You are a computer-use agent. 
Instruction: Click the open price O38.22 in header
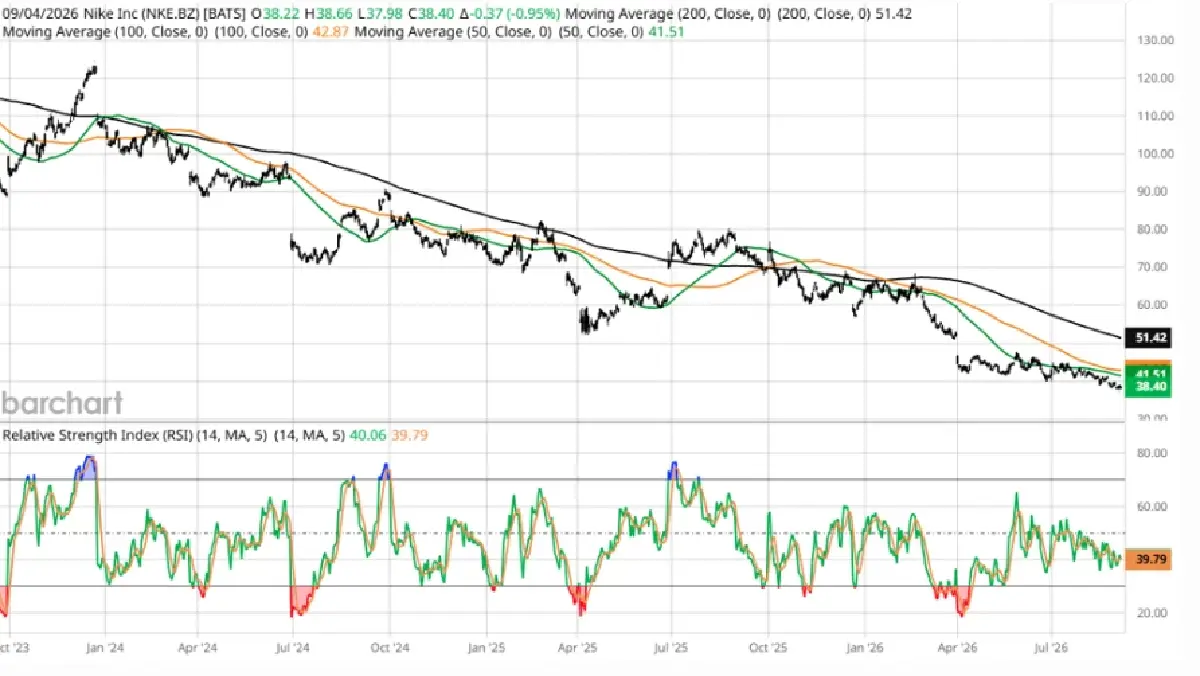[x=276, y=14]
